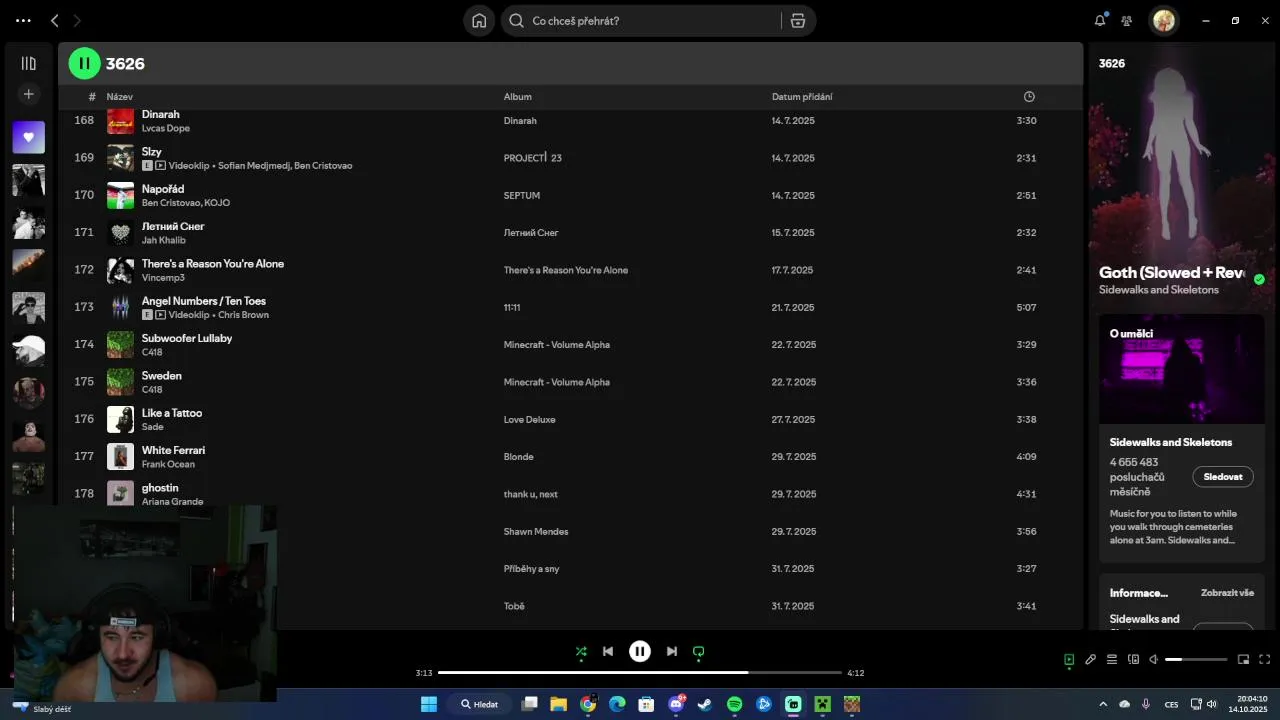
Task: Click the green saved checkmark beside Goth
Action: 1259,279
